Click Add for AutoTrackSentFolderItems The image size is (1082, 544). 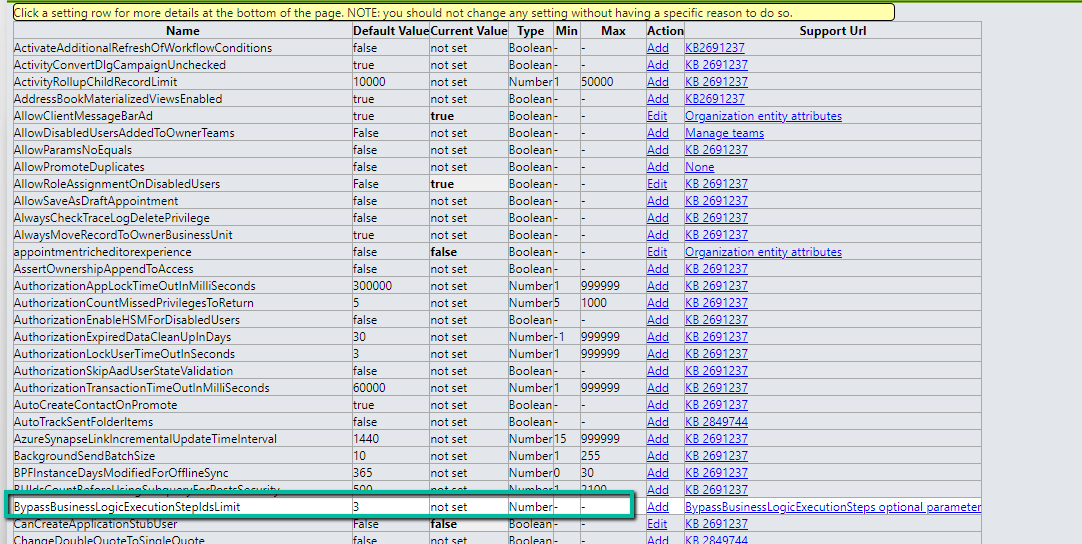(x=657, y=422)
